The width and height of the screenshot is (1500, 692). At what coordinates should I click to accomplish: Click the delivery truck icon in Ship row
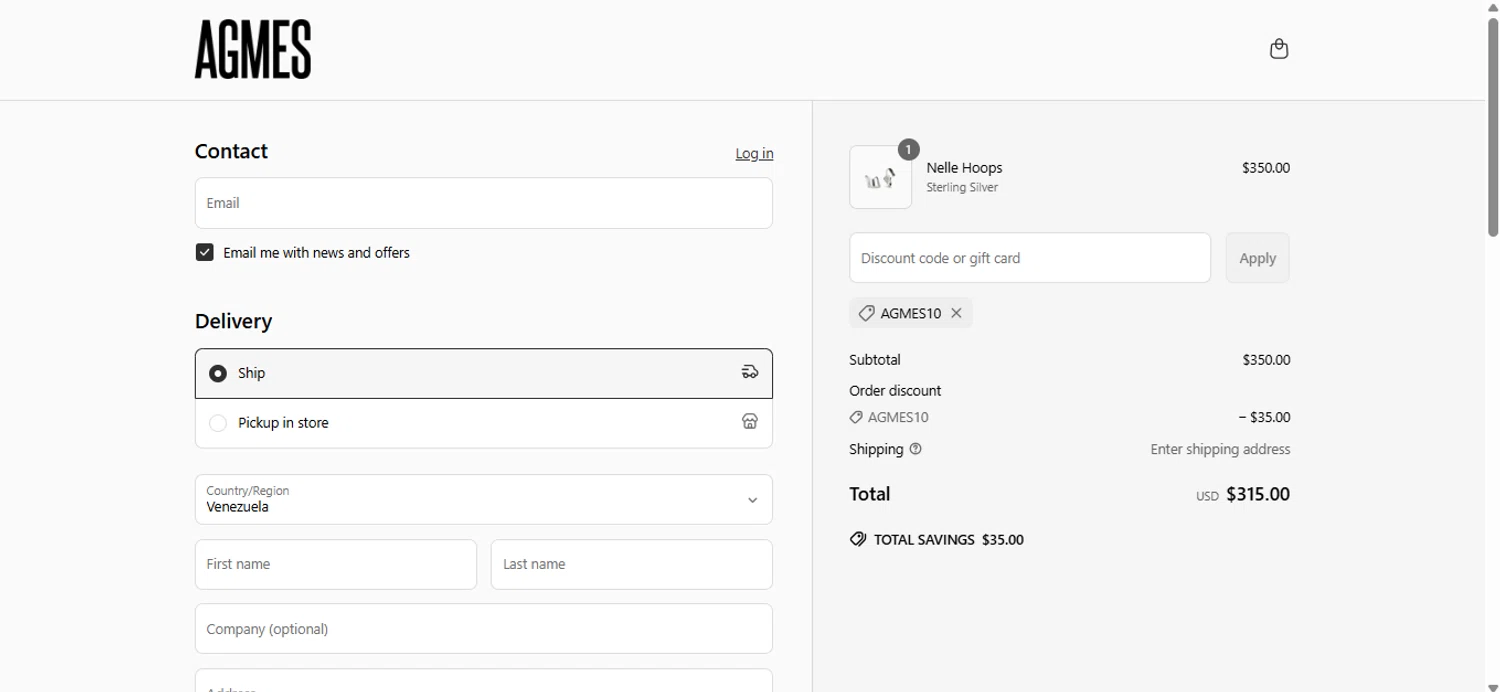[x=750, y=372]
